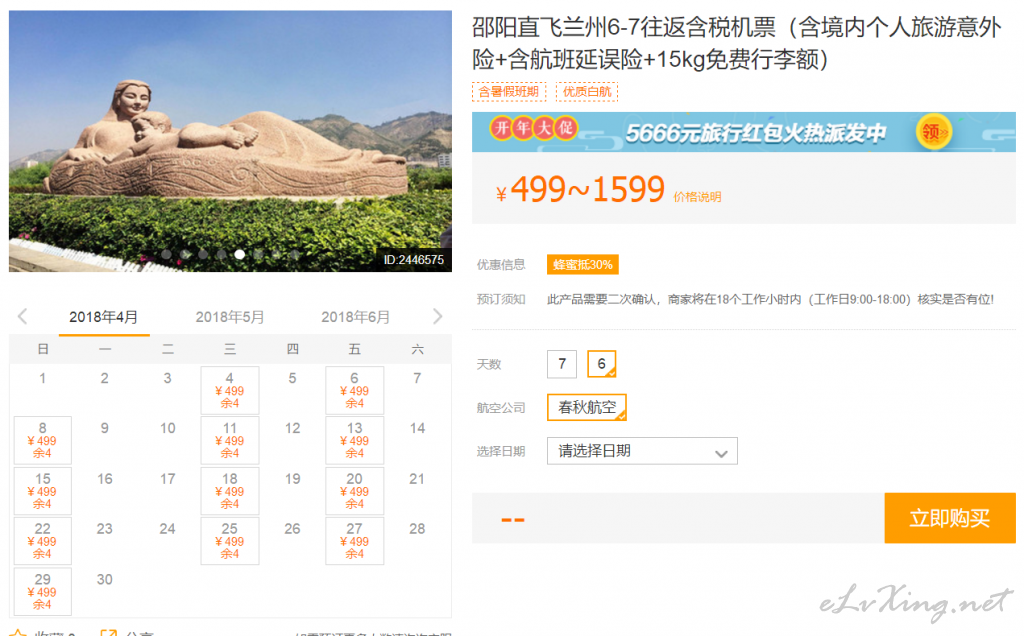The width and height of the screenshot is (1024, 636).
Task: Switch to the 2018年5月 tab
Action: (230, 317)
